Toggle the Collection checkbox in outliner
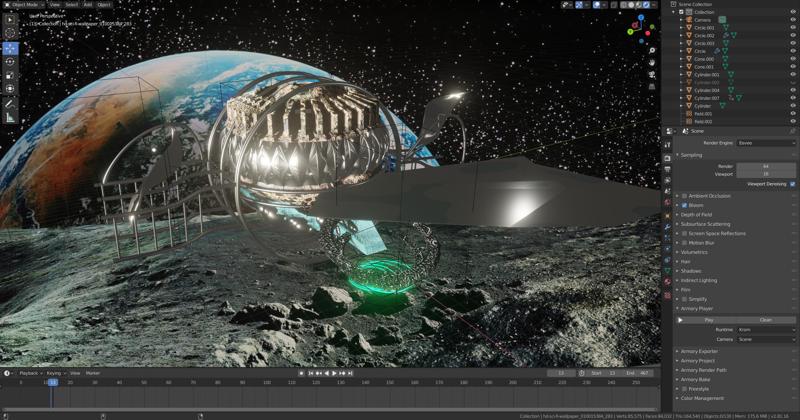 pos(681,12)
